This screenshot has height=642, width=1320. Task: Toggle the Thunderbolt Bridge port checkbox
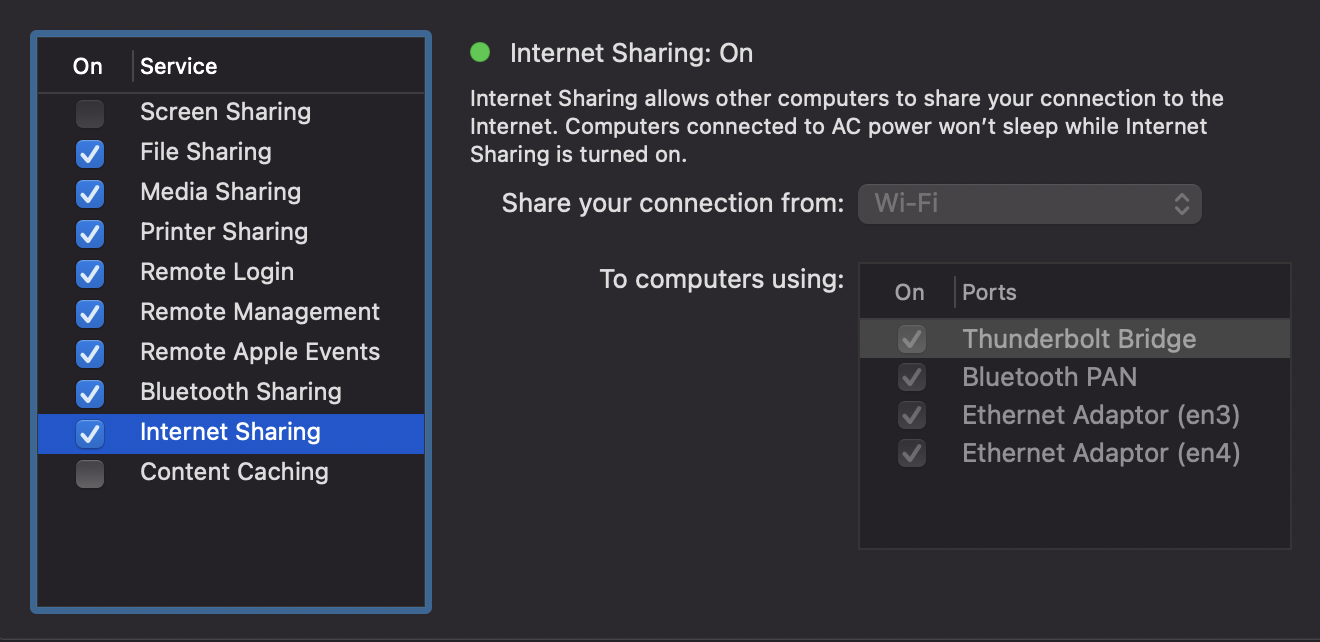(x=911, y=339)
